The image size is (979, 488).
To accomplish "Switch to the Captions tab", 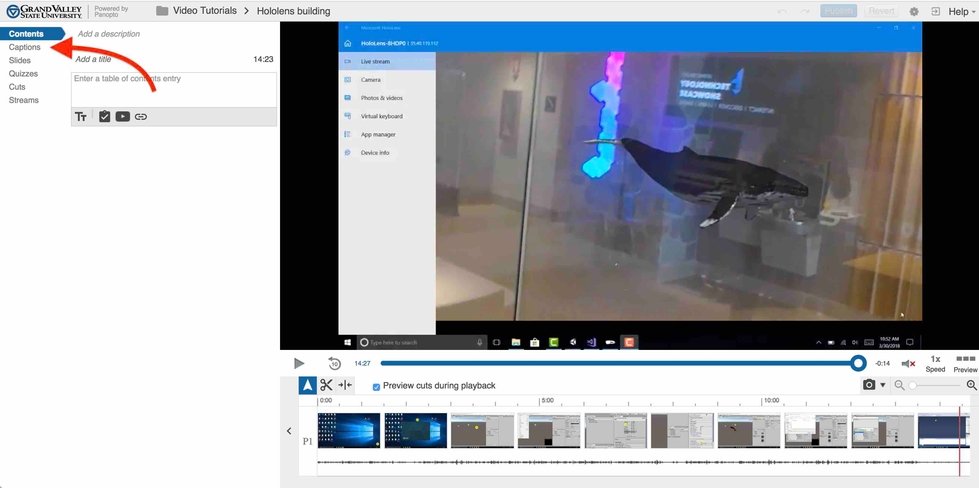I will pos(24,47).
